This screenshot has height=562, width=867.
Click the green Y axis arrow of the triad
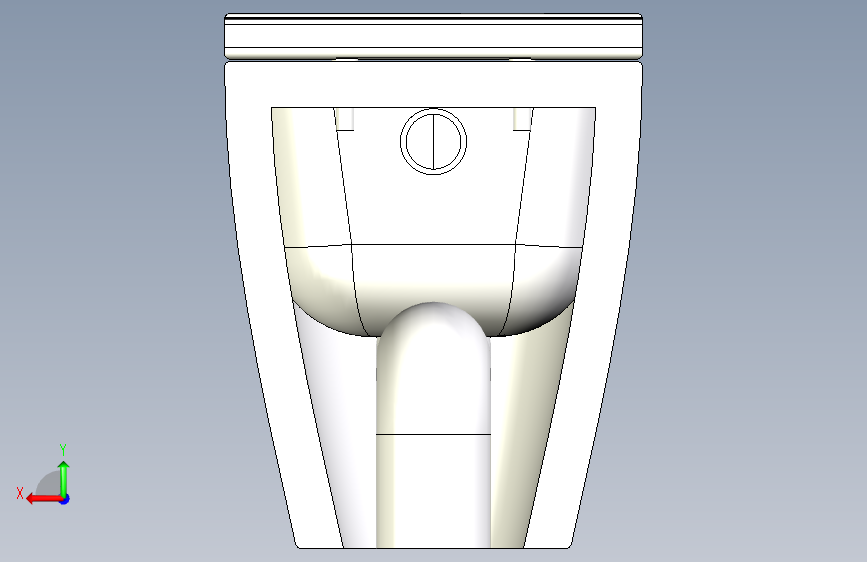[64, 478]
